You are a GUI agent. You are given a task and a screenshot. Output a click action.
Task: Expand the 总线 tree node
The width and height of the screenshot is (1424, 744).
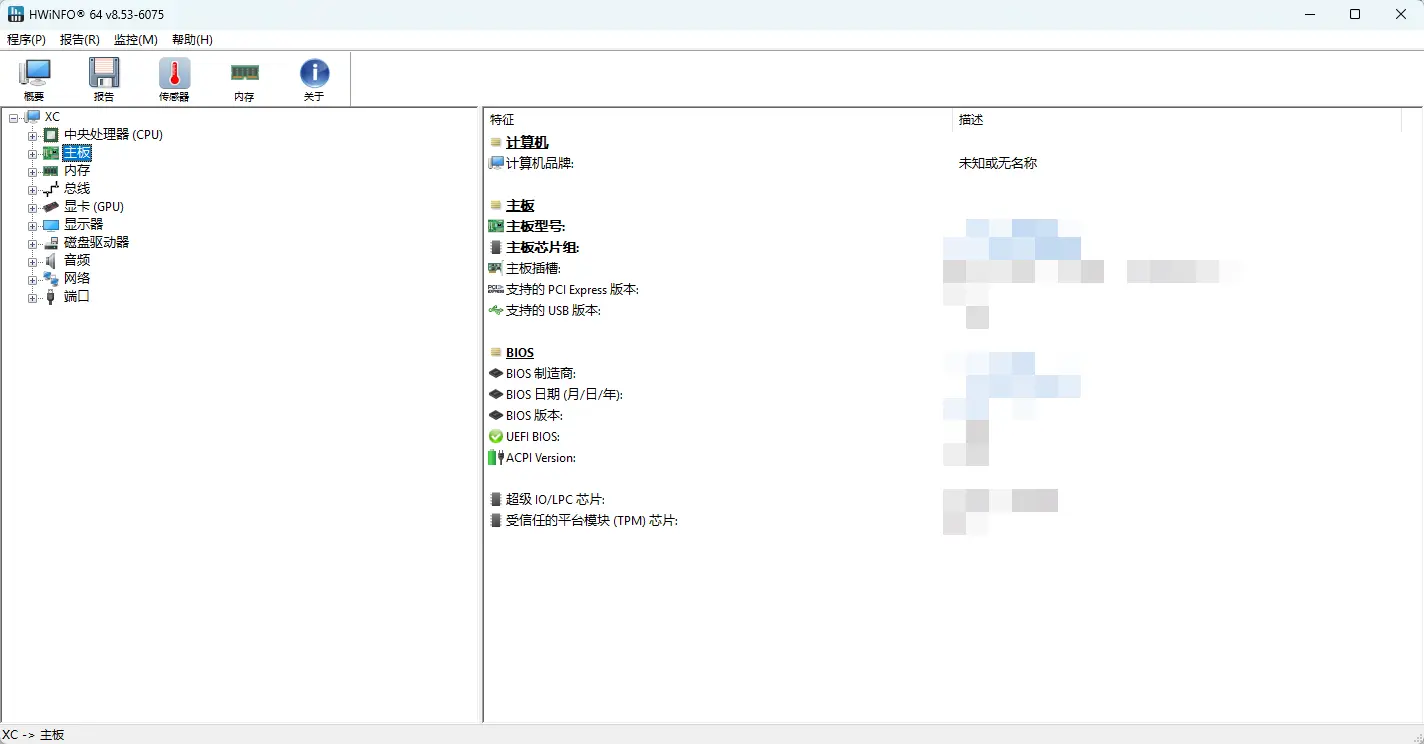coord(33,190)
